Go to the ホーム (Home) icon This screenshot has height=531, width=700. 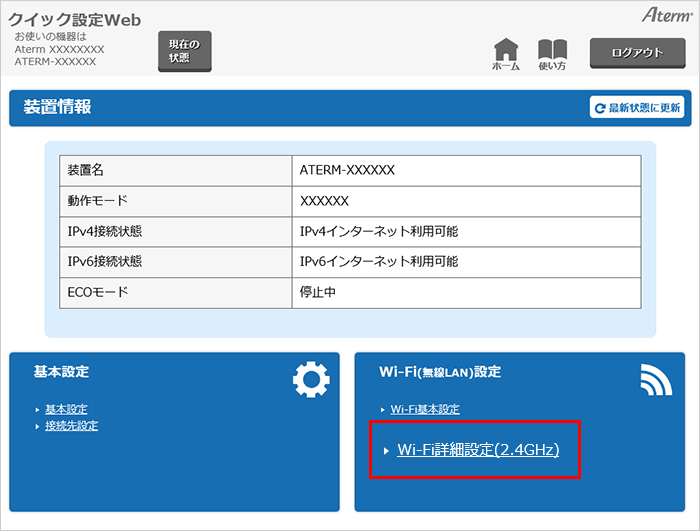(506, 54)
